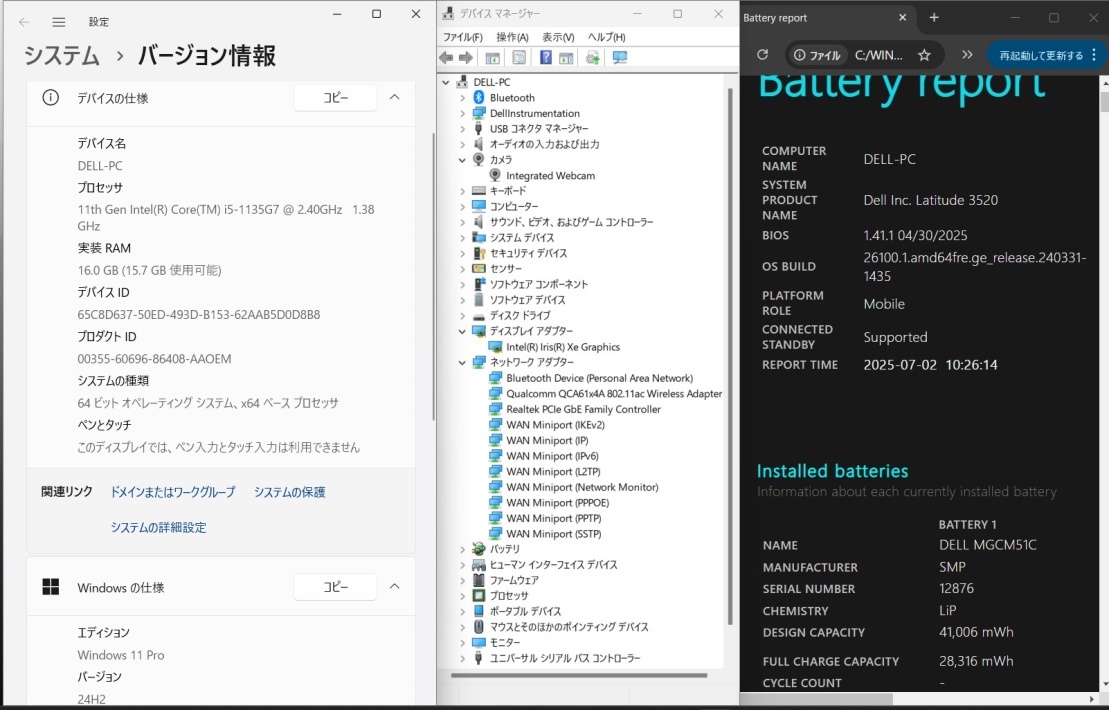Click Scan for hardware changes monitor icon

tap(620, 58)
